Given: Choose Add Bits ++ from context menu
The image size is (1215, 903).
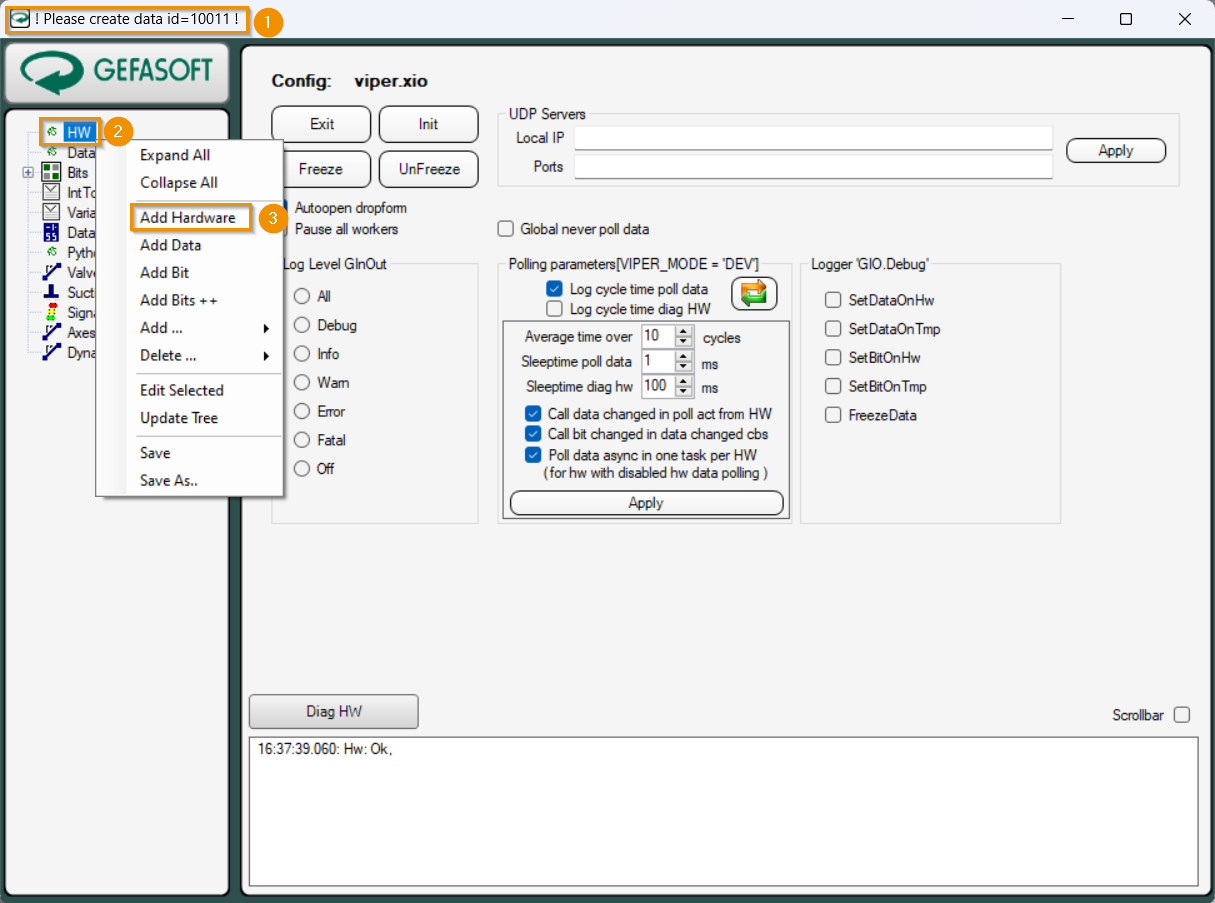Looking at the screenshot, I should [x=179, y=300].
